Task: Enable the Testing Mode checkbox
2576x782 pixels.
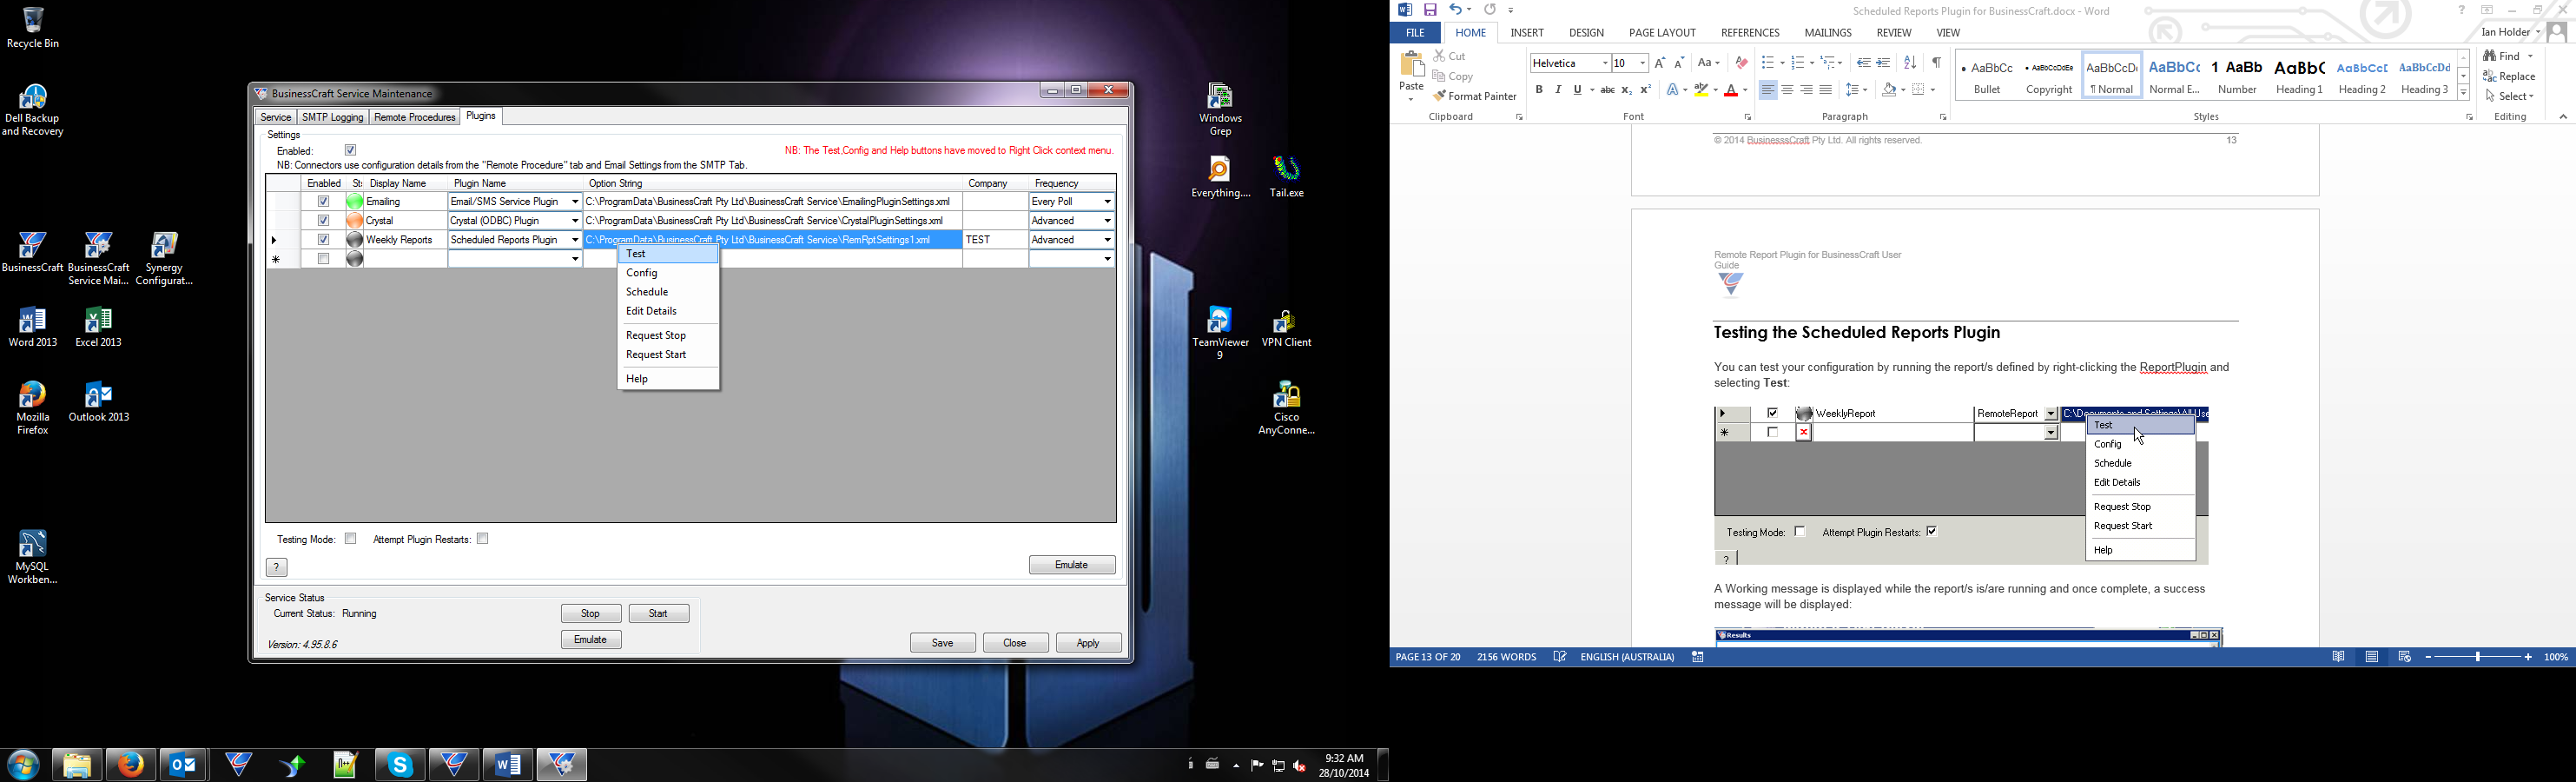Action: point(351,539)
